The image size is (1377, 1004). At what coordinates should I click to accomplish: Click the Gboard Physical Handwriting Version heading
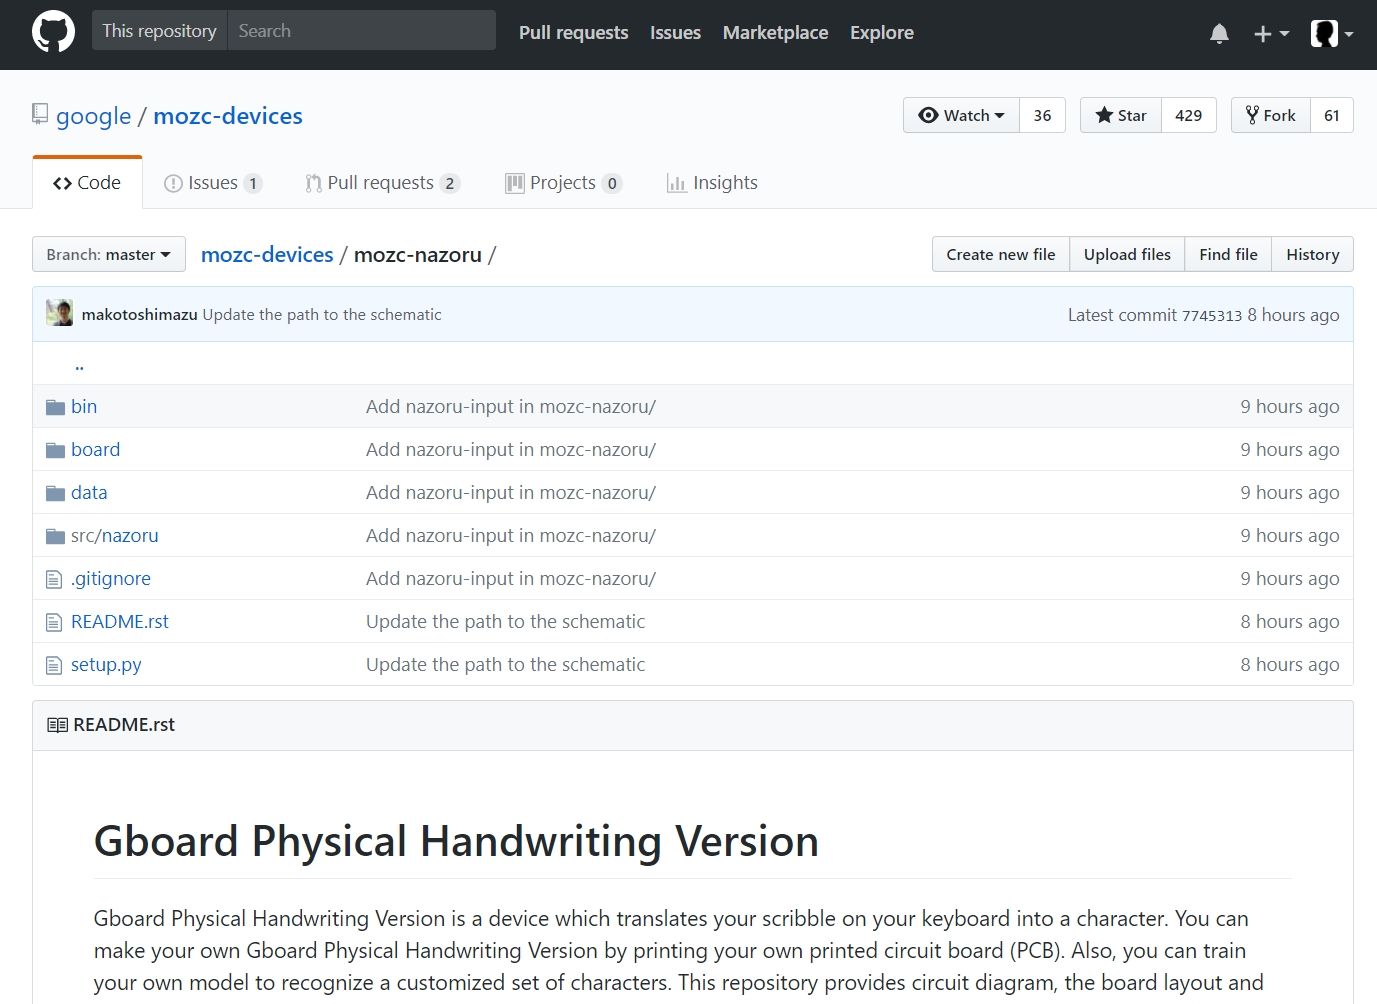coord(456,841)
